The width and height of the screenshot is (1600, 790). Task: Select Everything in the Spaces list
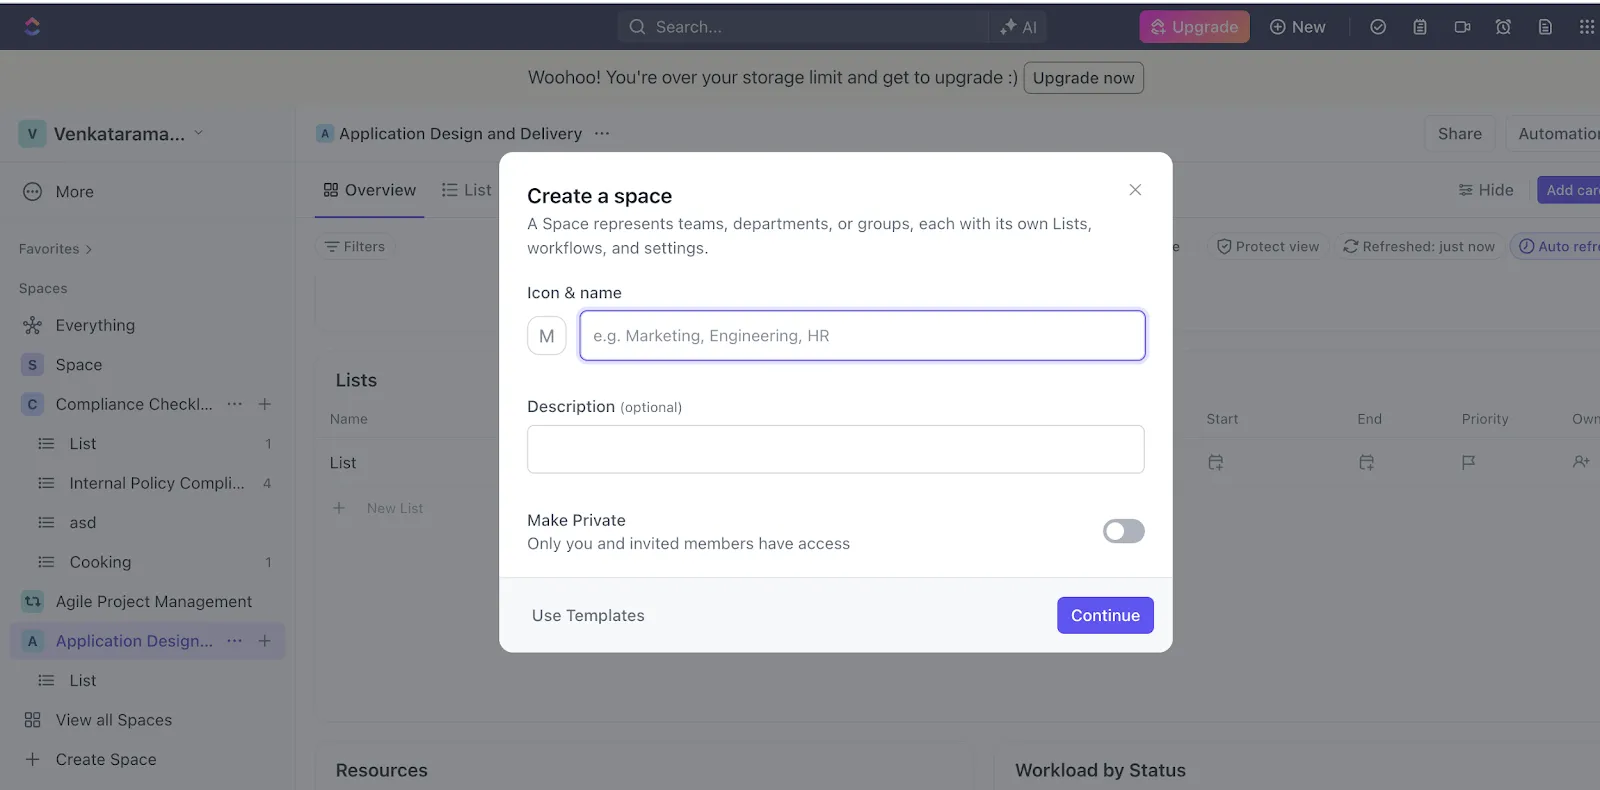point(95,325)
